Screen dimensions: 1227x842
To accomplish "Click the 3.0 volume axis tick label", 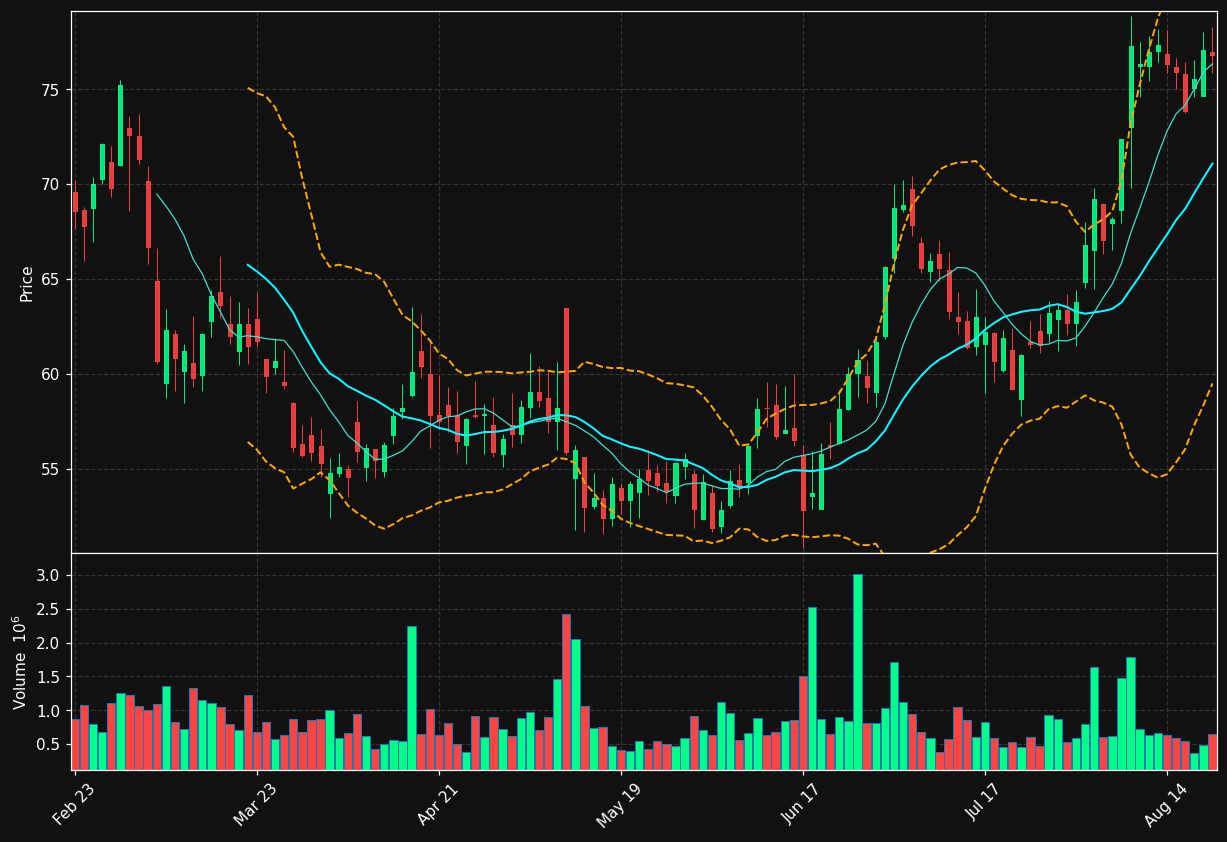I will point(49,576).
